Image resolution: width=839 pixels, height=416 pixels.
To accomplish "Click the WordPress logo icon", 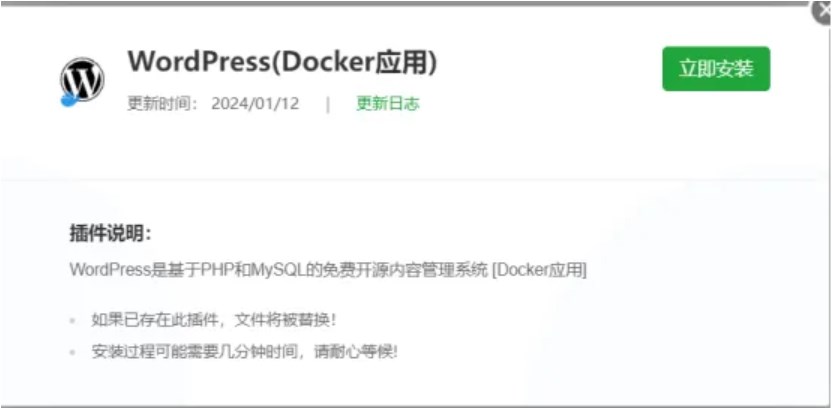I will [82, 79].
